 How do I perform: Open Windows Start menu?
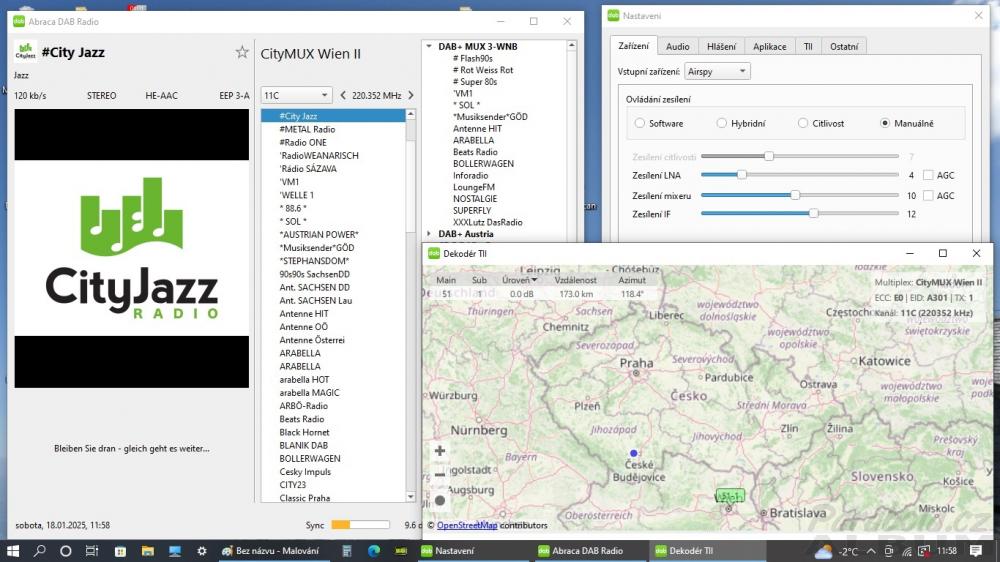pyautogui.click(x=13, y=551)
